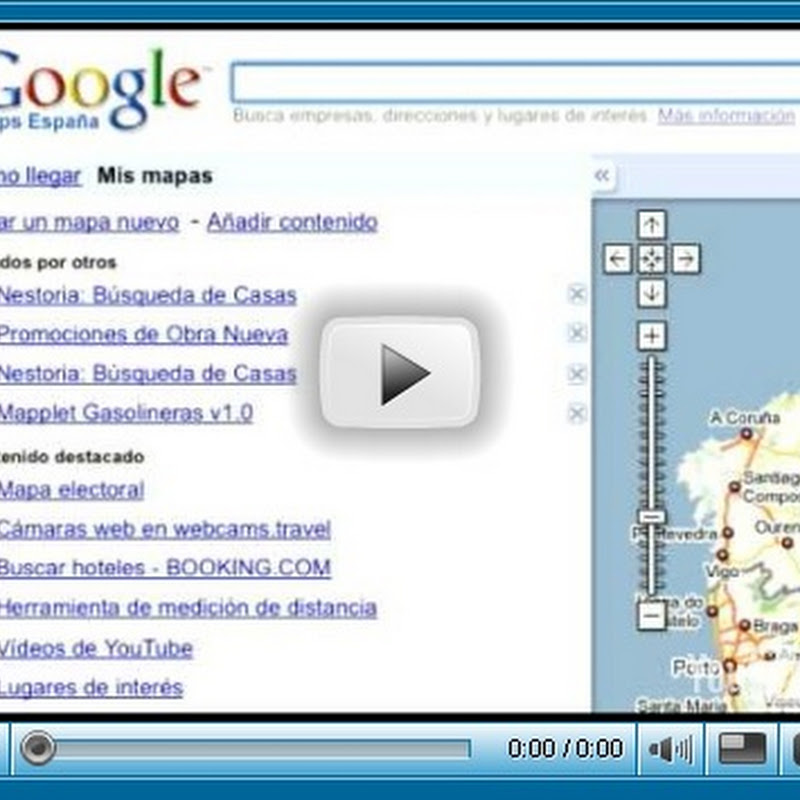Click the A Coruña city marker on map

[x=746, y=434]
